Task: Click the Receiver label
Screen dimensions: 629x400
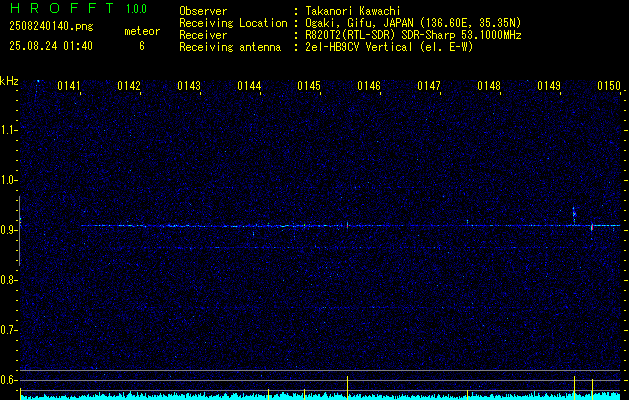Action: pyautogui.click(x=203, y=35)
